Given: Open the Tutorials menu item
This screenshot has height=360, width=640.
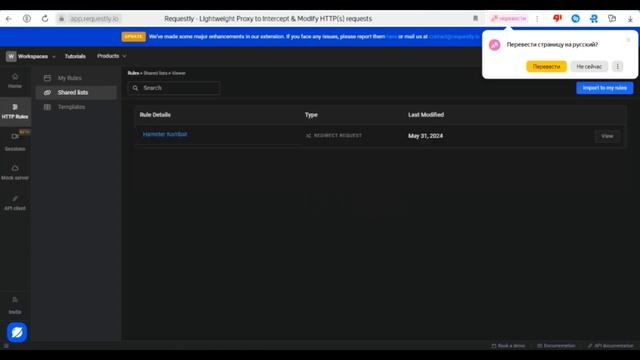Looking at the screenshot, I should (75, 56).
